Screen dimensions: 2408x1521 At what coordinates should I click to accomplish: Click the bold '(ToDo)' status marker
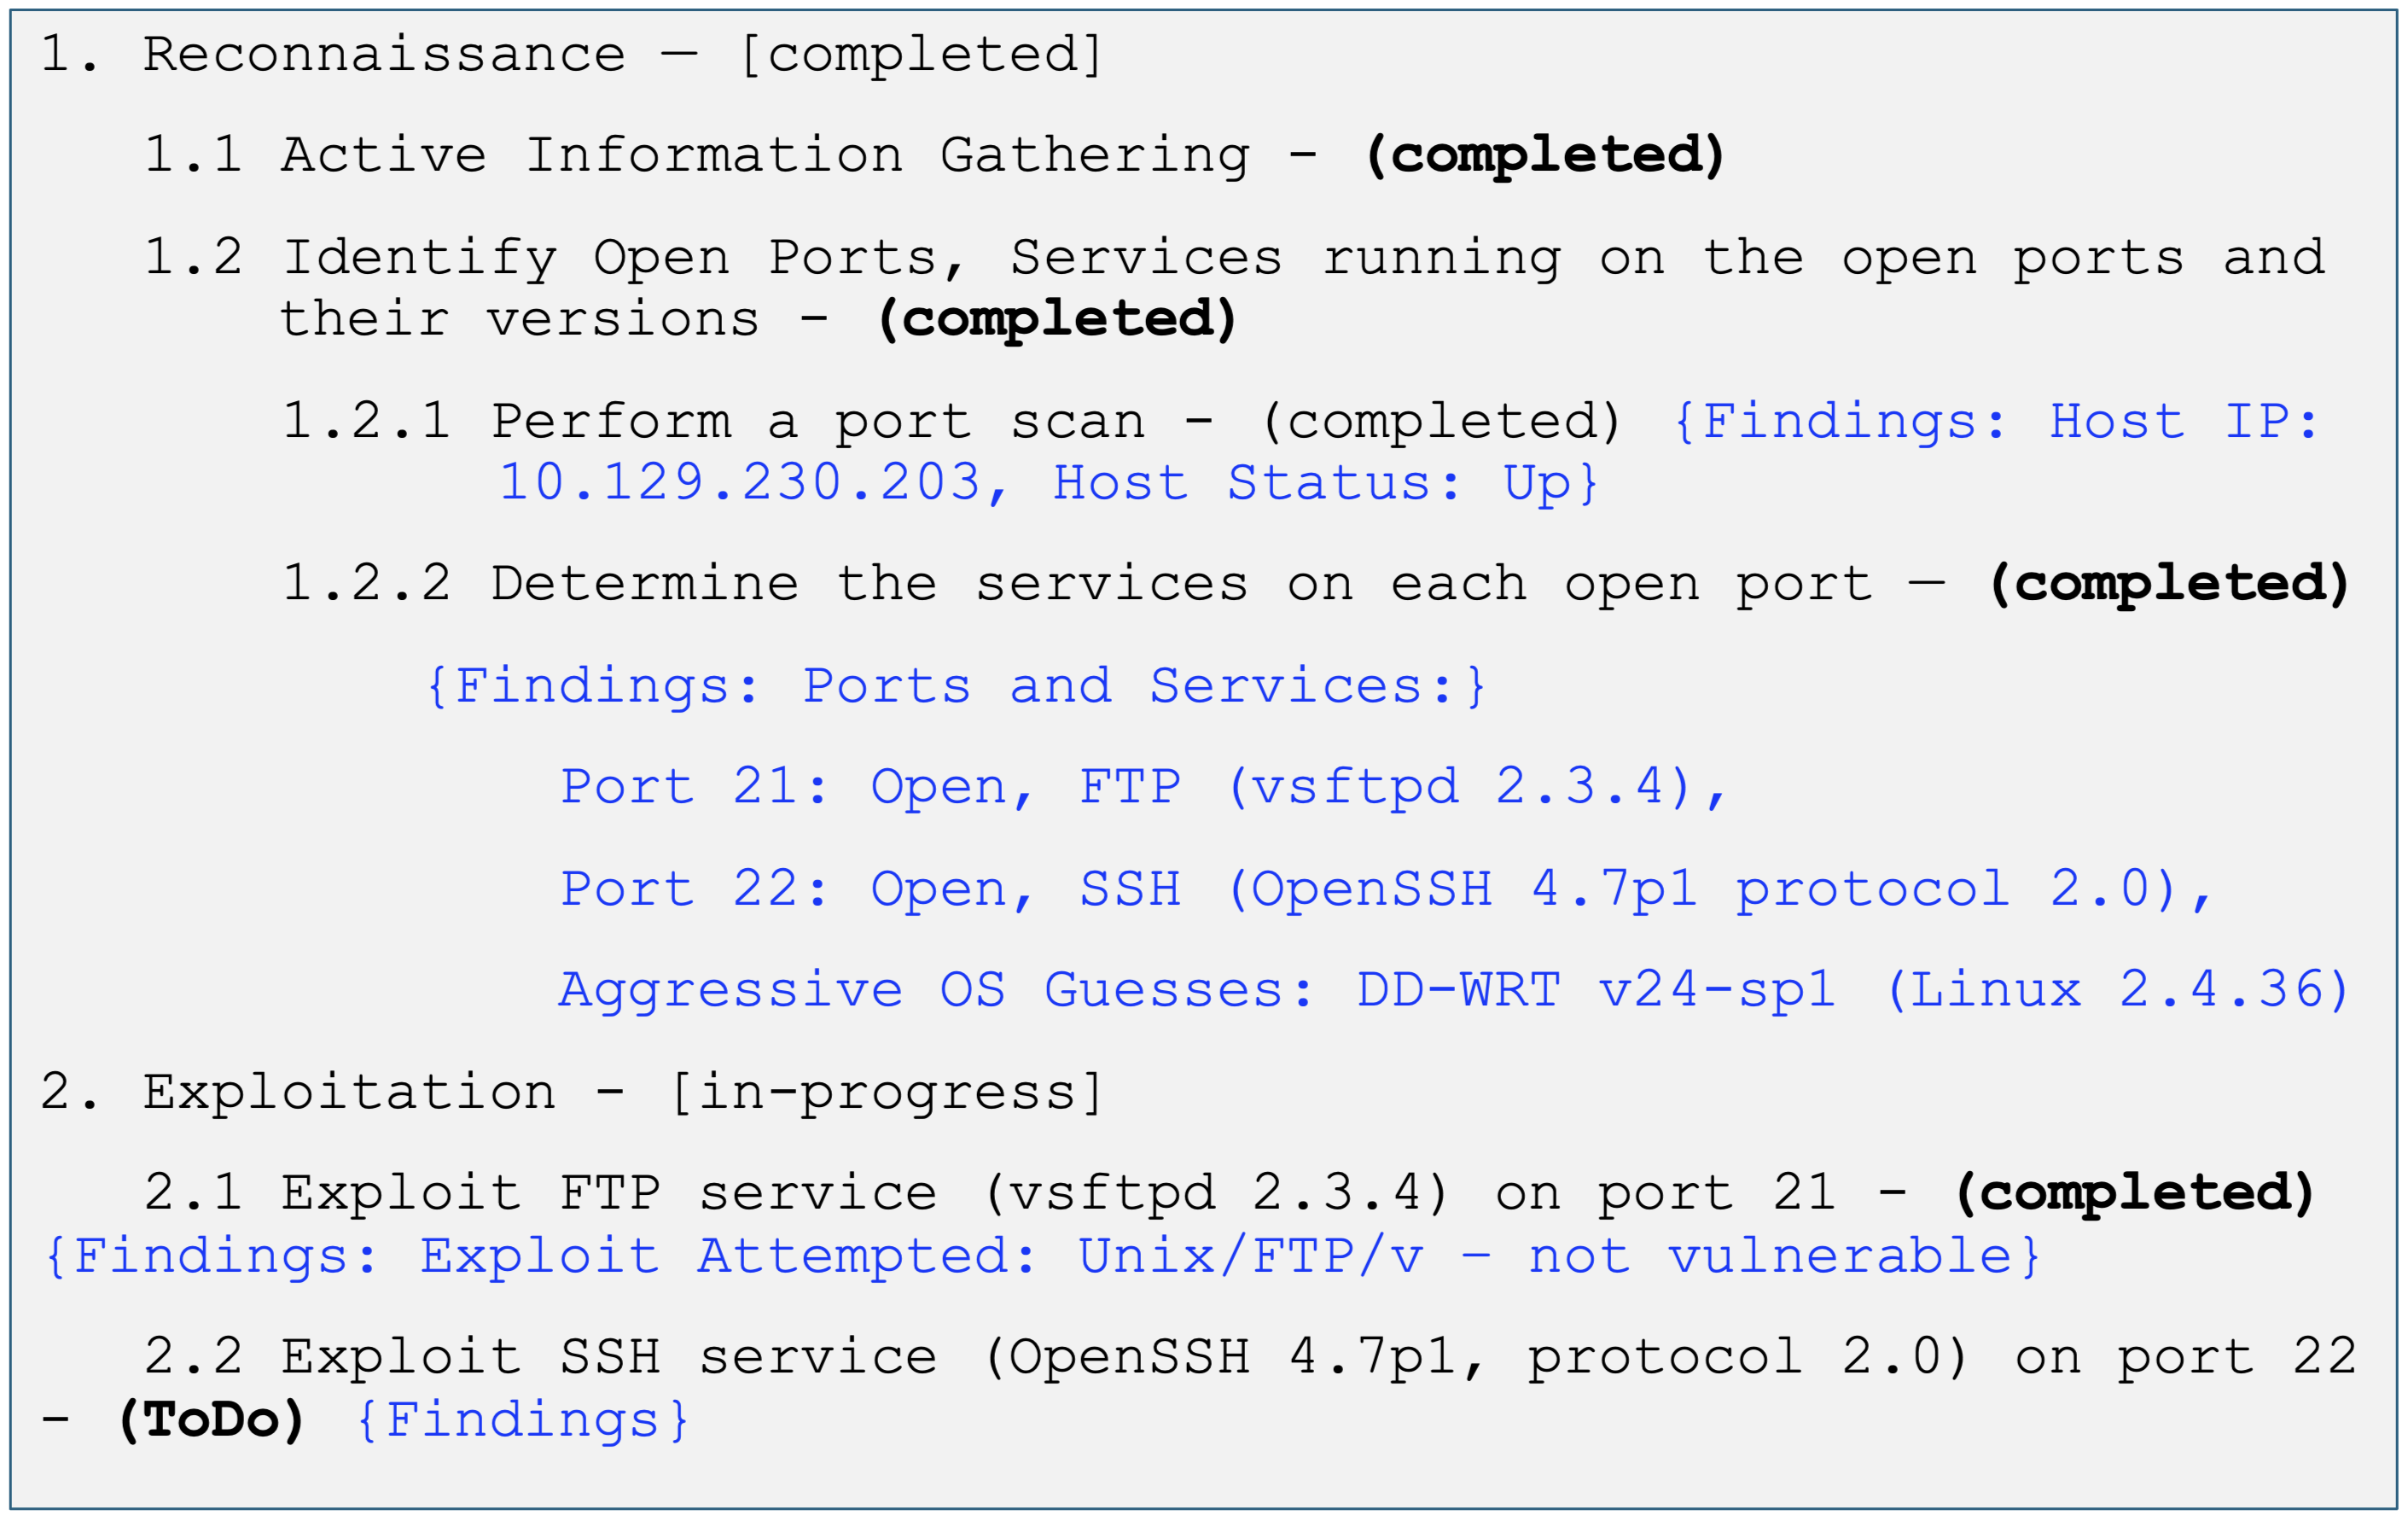pyautogui.click(x=211, y=1420)
